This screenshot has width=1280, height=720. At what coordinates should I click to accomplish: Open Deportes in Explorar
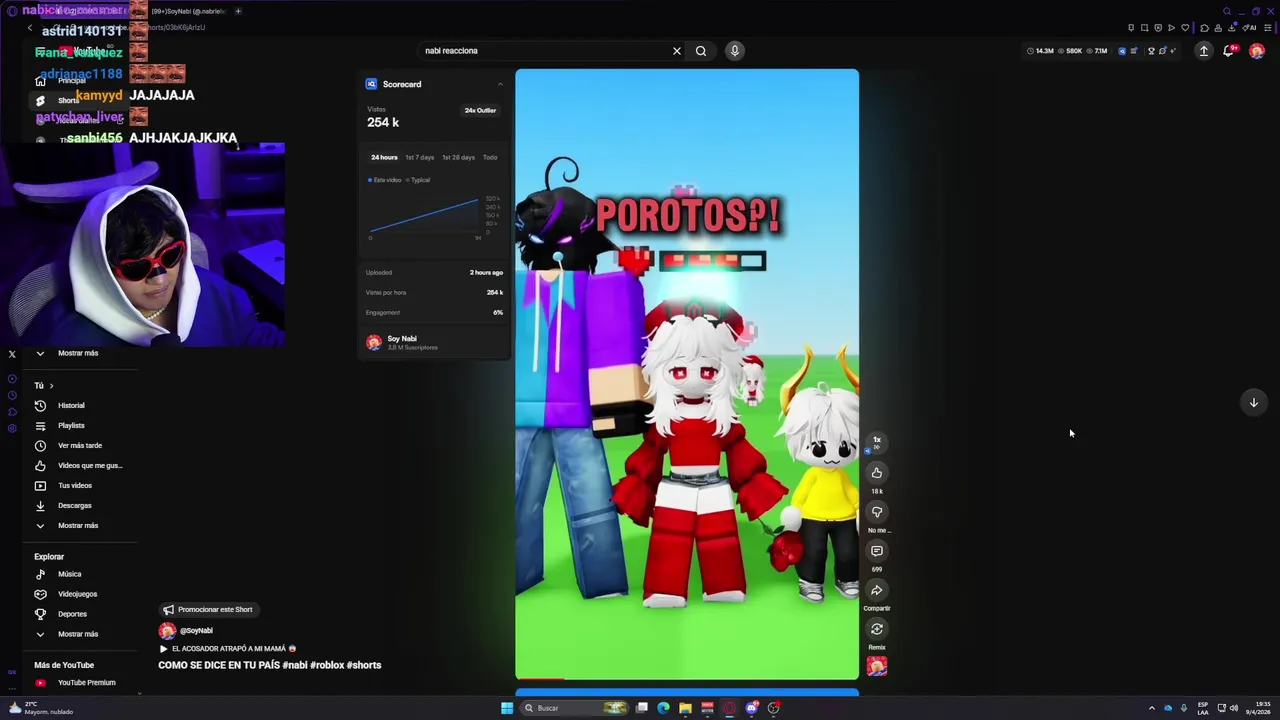click(78, 614)
